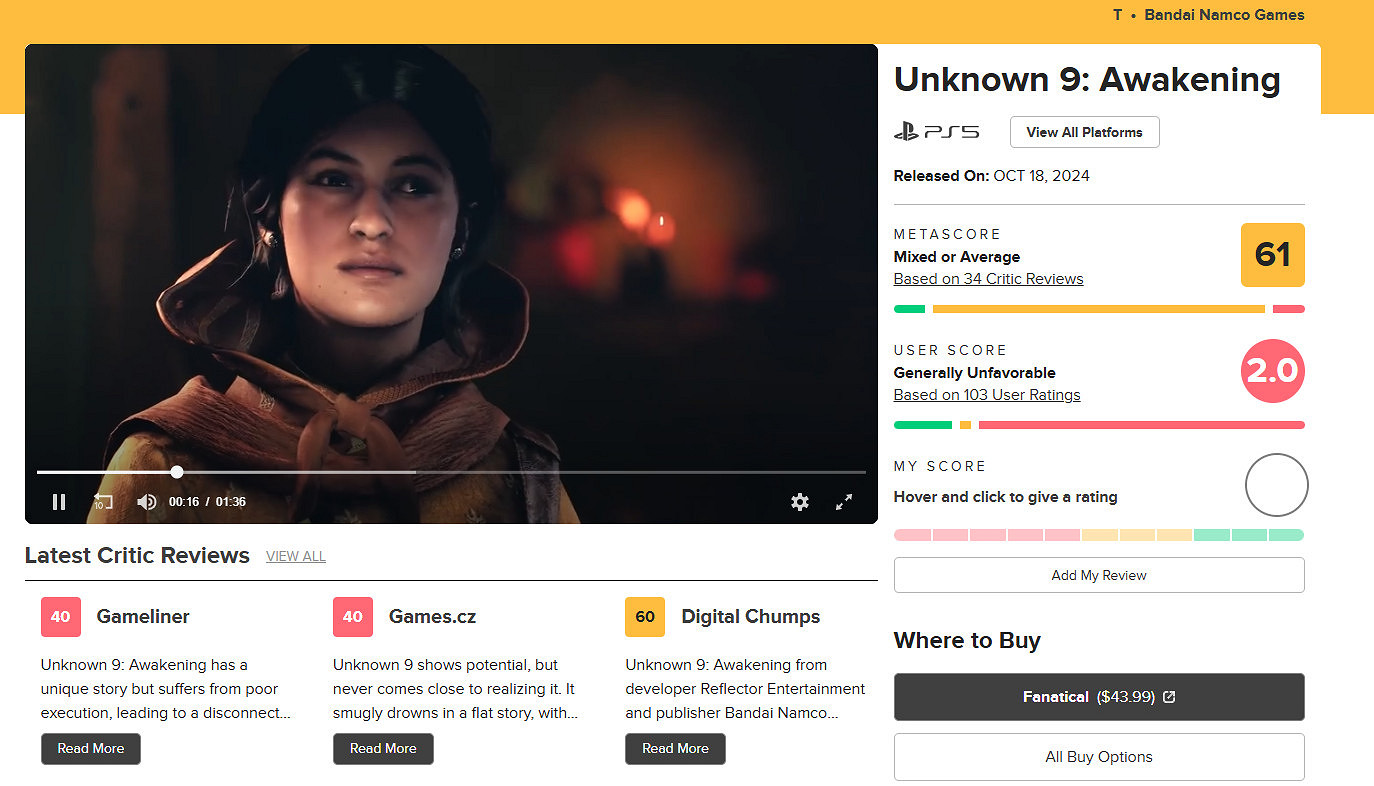Expand View All Platforms list
Image resolution: width=1374 pixels, height=786 pixels.
(x=1084, y=132)
